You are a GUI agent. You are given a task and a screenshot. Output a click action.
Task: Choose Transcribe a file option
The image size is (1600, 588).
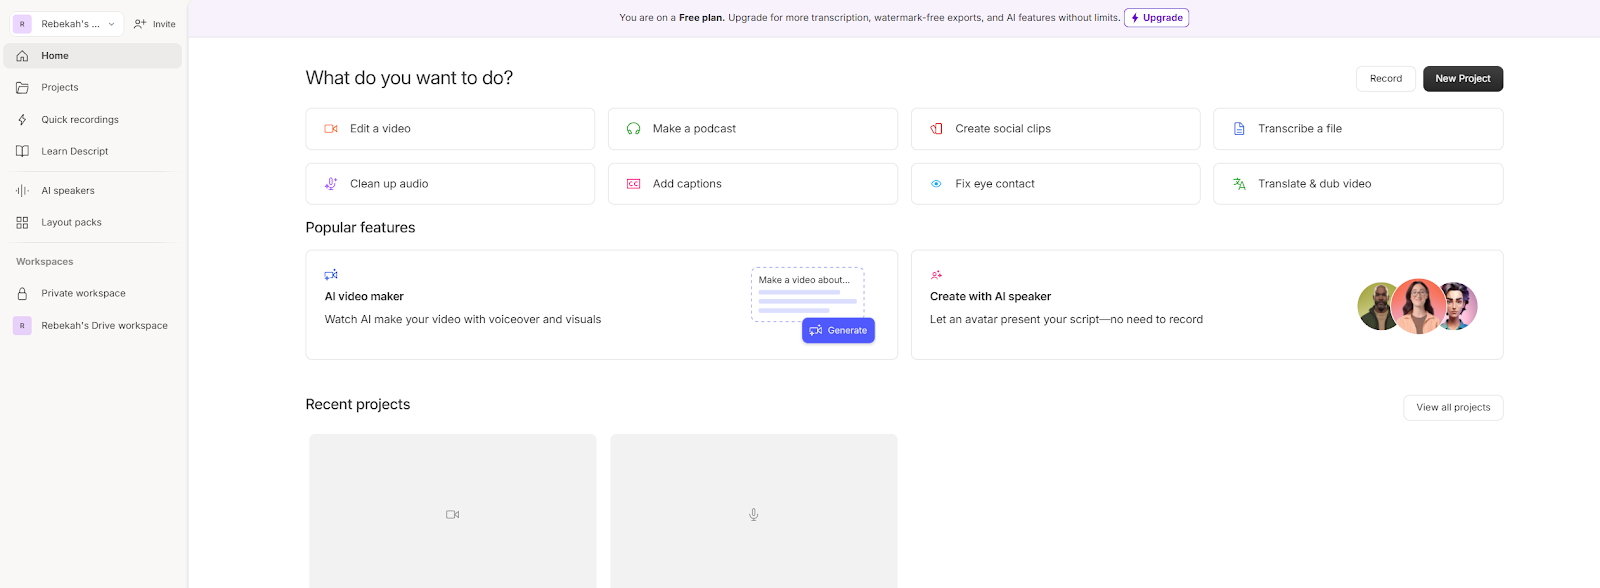[1358, 129]
